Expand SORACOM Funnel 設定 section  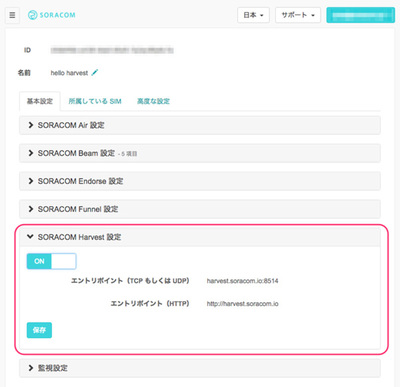coord(200,209)
